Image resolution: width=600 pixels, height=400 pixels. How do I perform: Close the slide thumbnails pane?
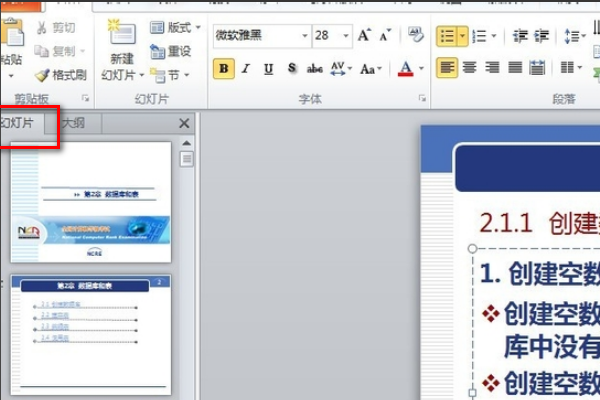pos(184,123)
